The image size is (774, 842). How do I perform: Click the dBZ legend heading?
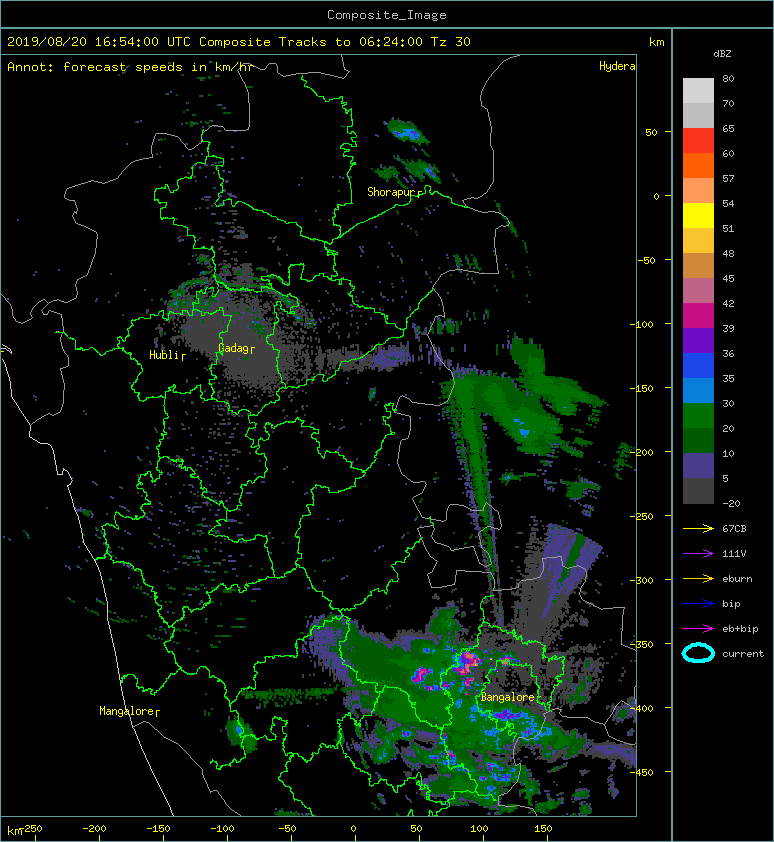pyautogui.click(x=722, y=54)
